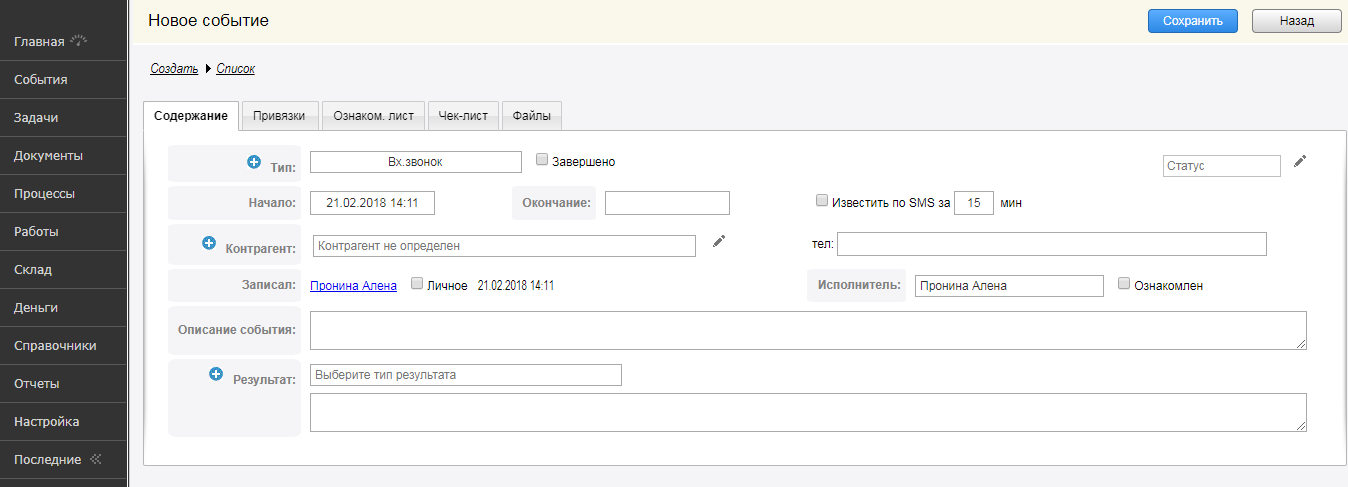The width and height of the screenshot is (1348, 487).
Task: Switch to the Привязки tab
Action: pos(280,116)
